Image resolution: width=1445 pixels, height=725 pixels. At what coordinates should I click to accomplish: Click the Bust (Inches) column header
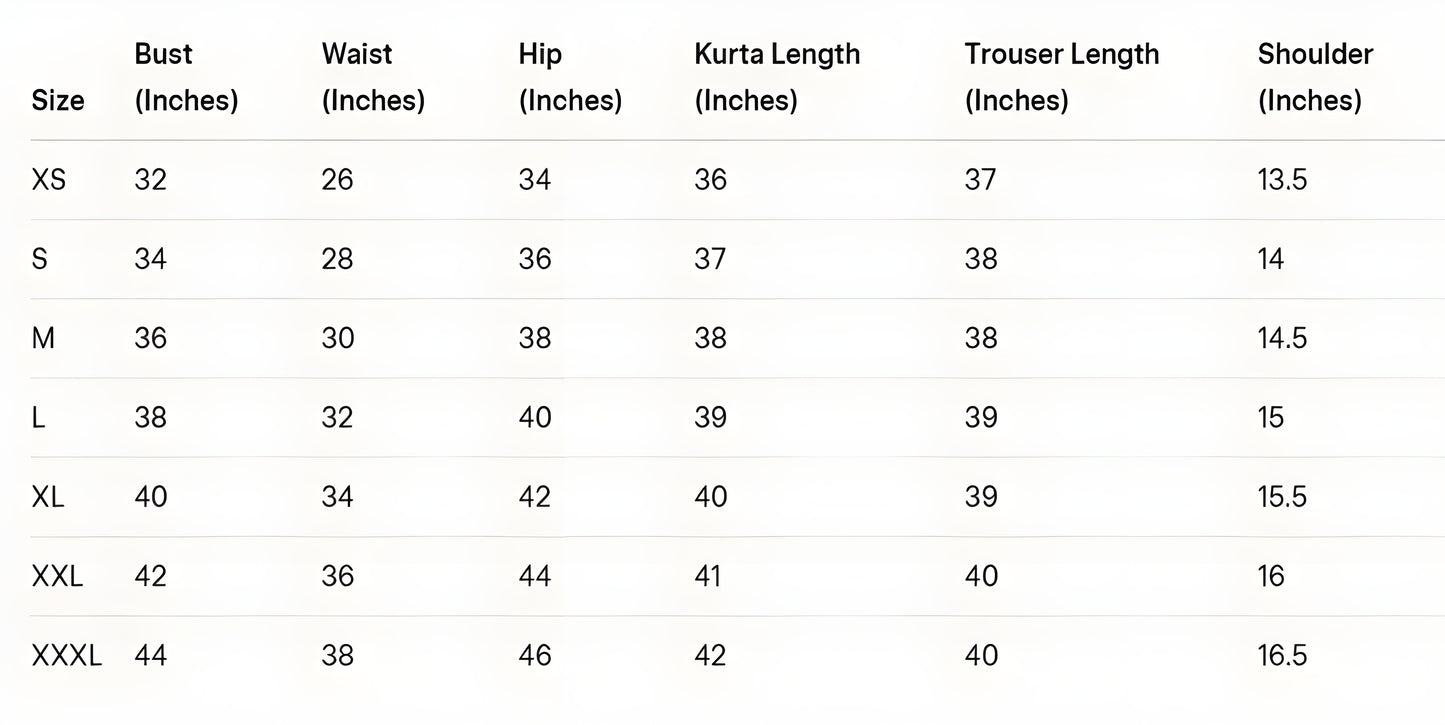[x=186, y=77]
